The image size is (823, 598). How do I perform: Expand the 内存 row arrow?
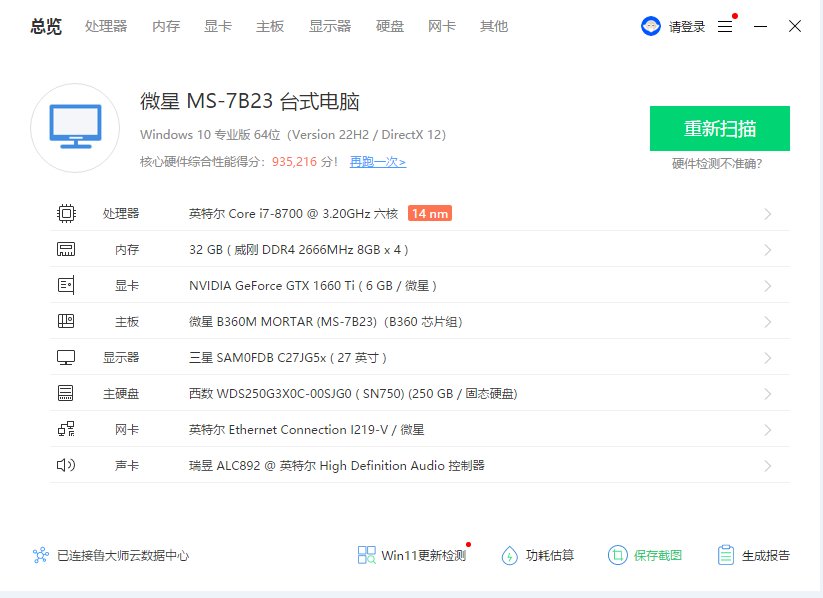(768, 250)
